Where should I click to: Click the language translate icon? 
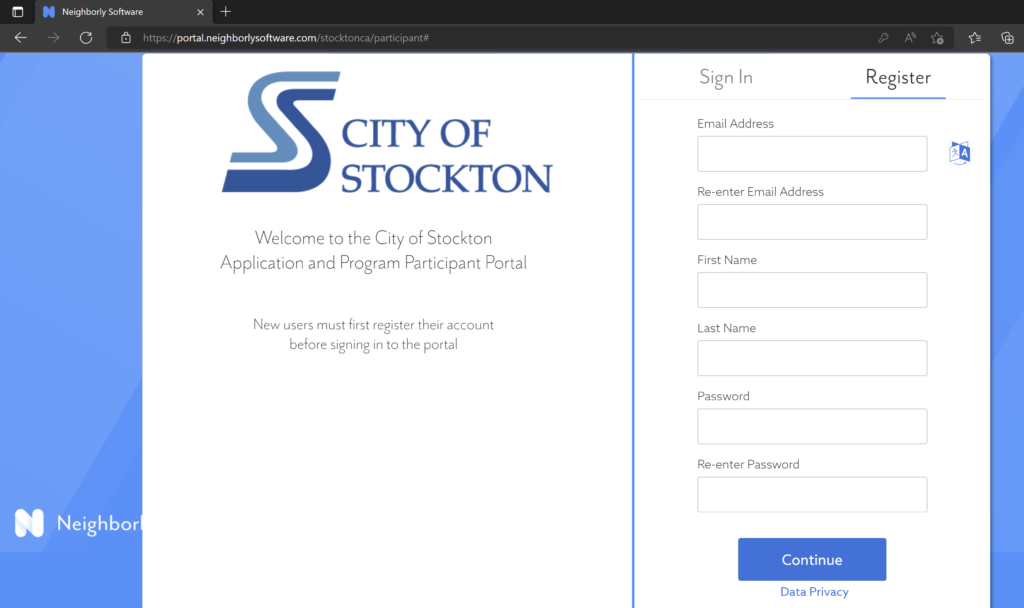pyautogui.click(x=959, y=153)
